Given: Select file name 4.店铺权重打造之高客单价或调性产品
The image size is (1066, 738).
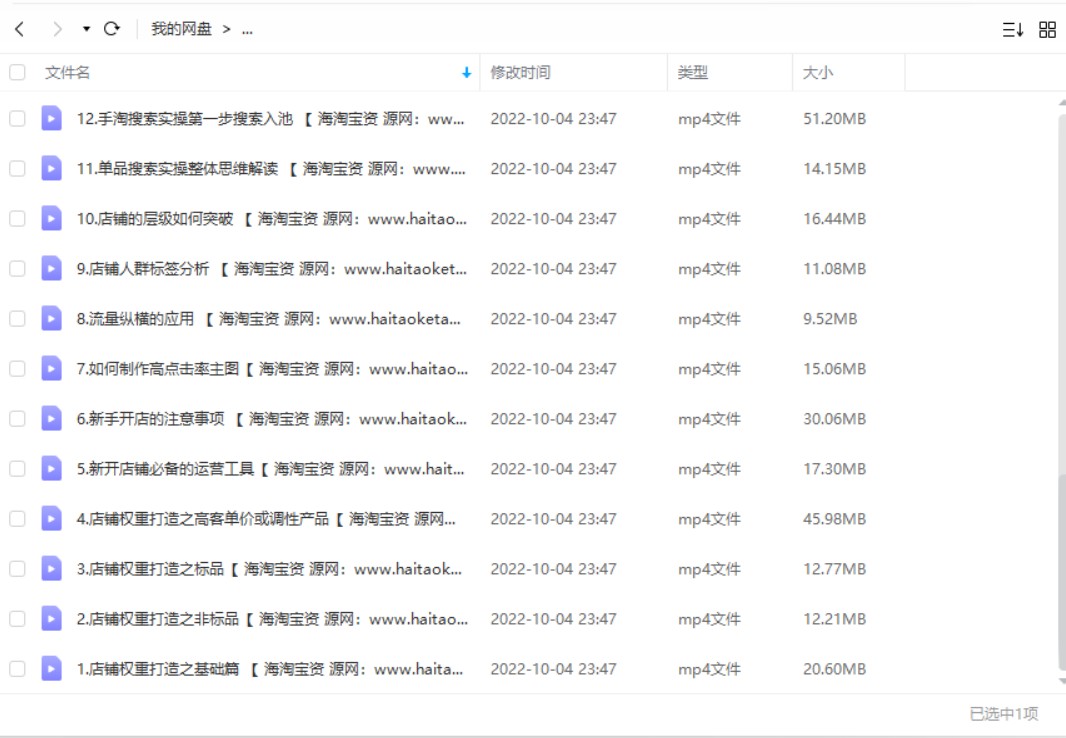Looking at the screenshot, I should tap(266, 519).
